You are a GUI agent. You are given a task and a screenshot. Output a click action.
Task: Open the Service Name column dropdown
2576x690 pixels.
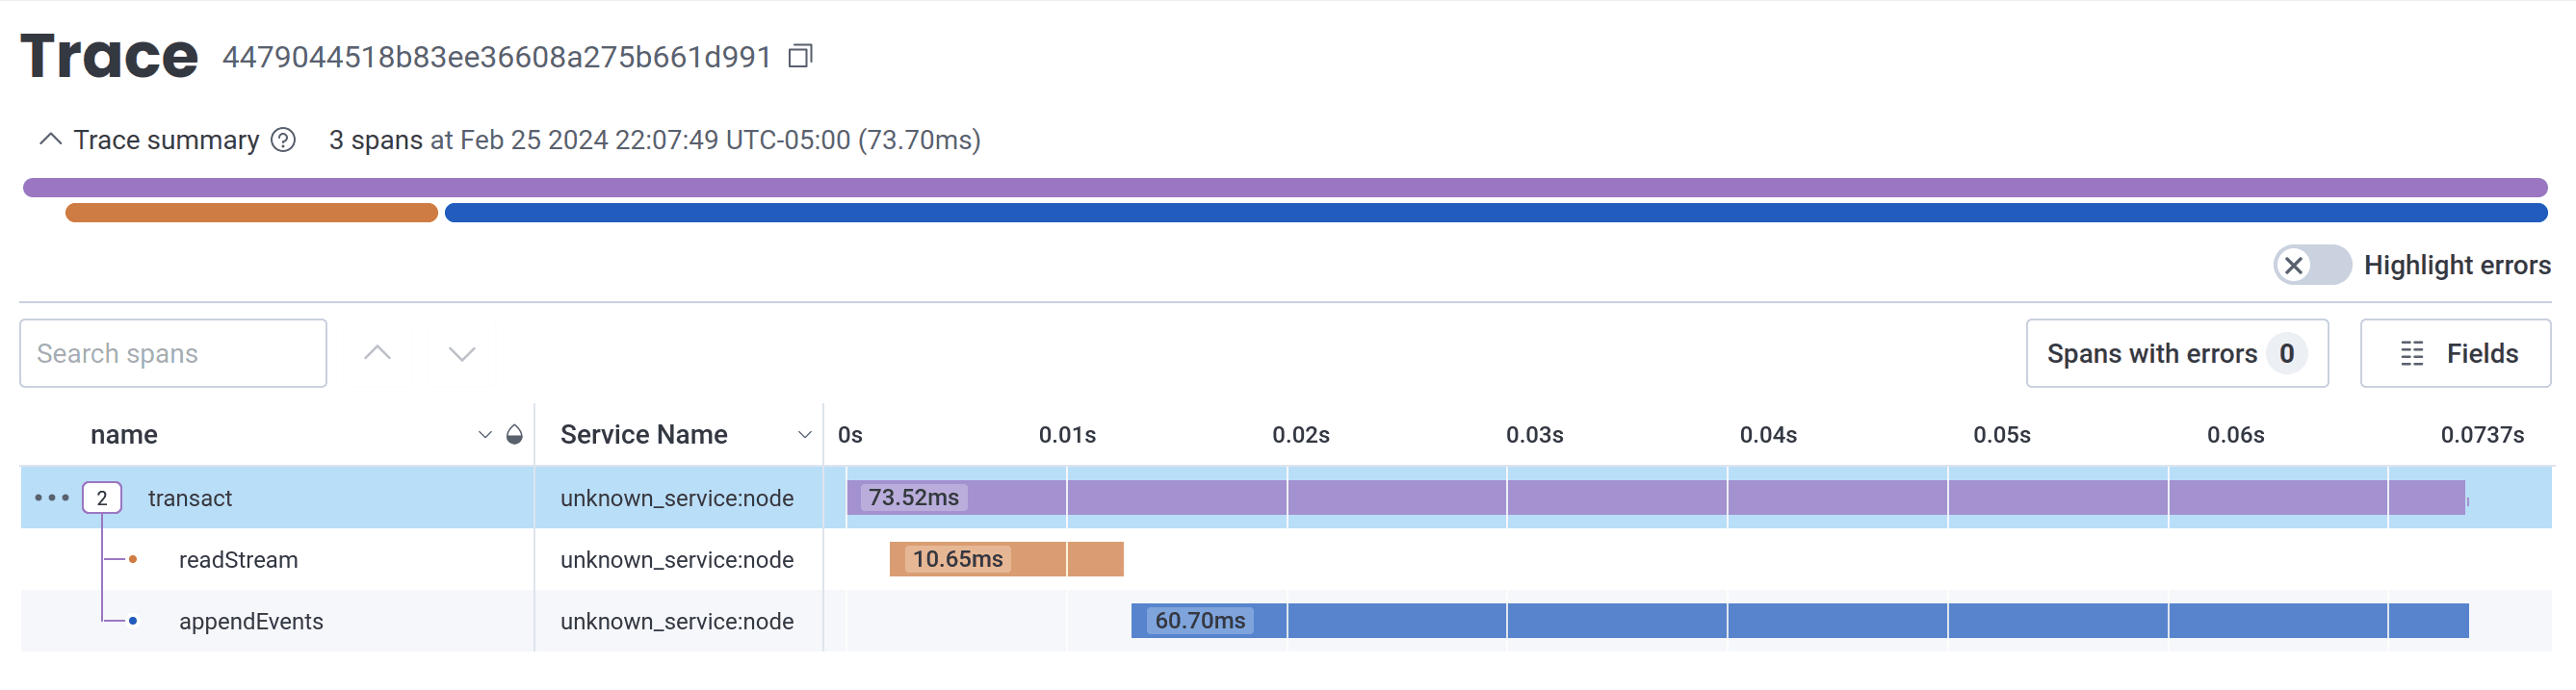[804, 435]
